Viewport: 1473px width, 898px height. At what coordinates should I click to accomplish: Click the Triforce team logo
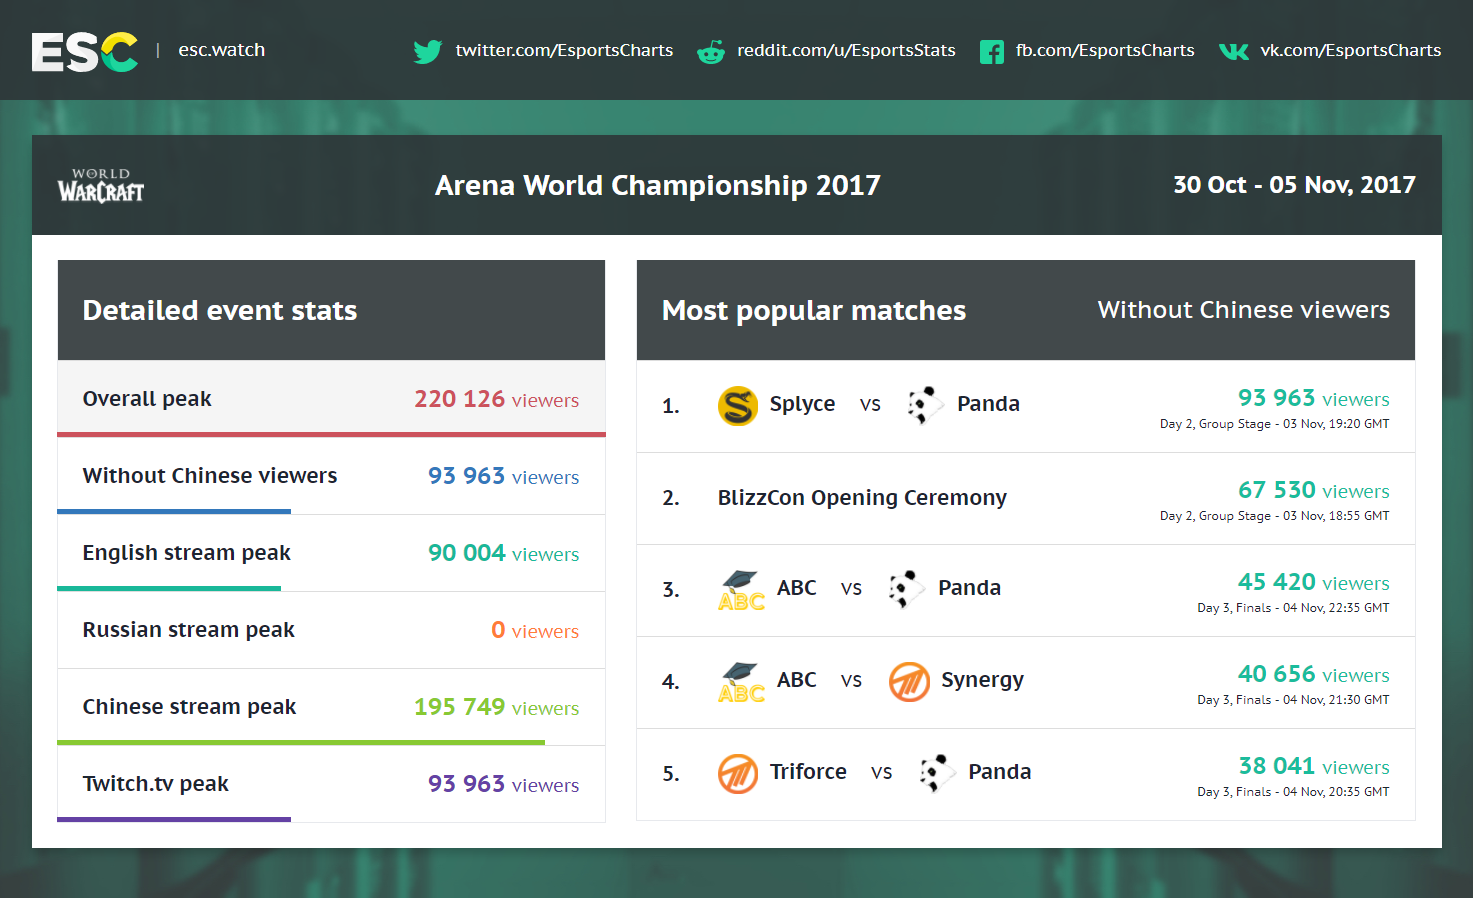738,773
